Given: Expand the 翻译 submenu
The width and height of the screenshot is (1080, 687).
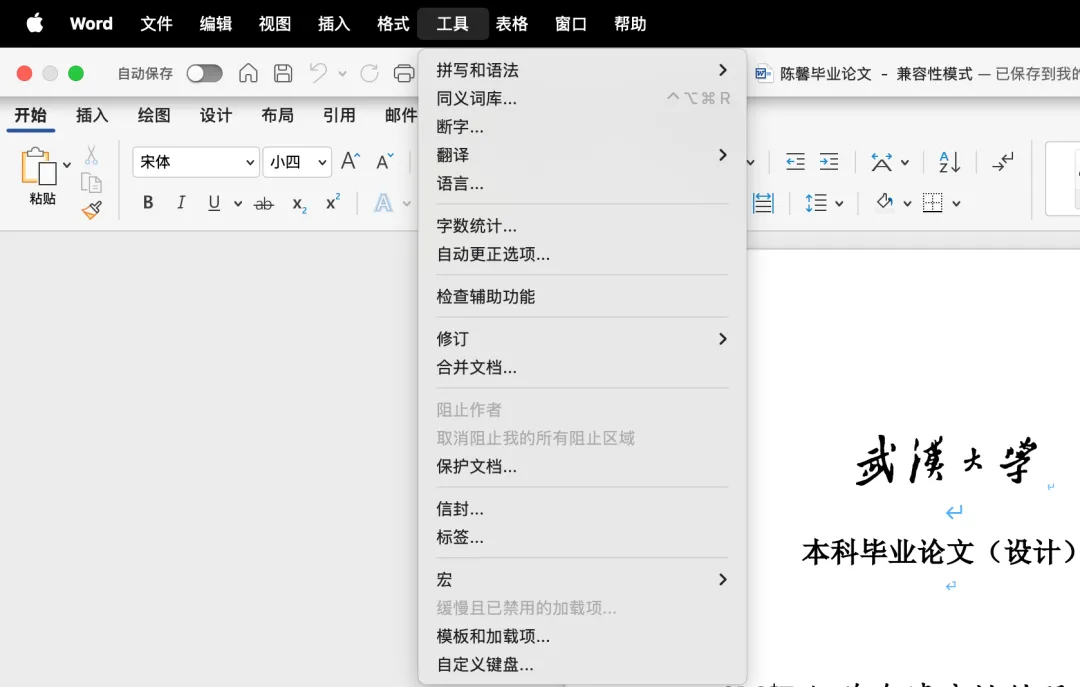Looking at the screenshot, I should pyautogui.click(x=582, y=155).
